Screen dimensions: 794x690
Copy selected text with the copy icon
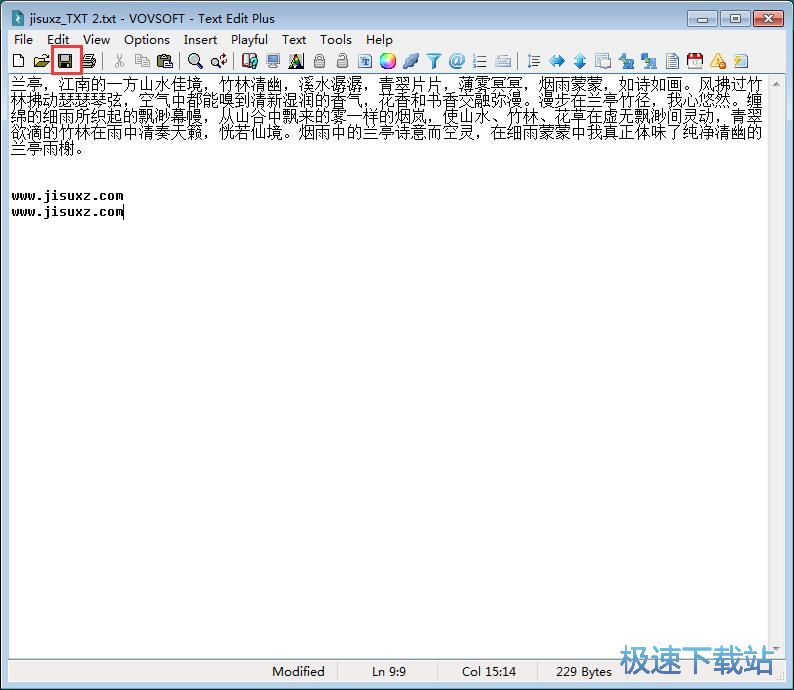(142, 61)
